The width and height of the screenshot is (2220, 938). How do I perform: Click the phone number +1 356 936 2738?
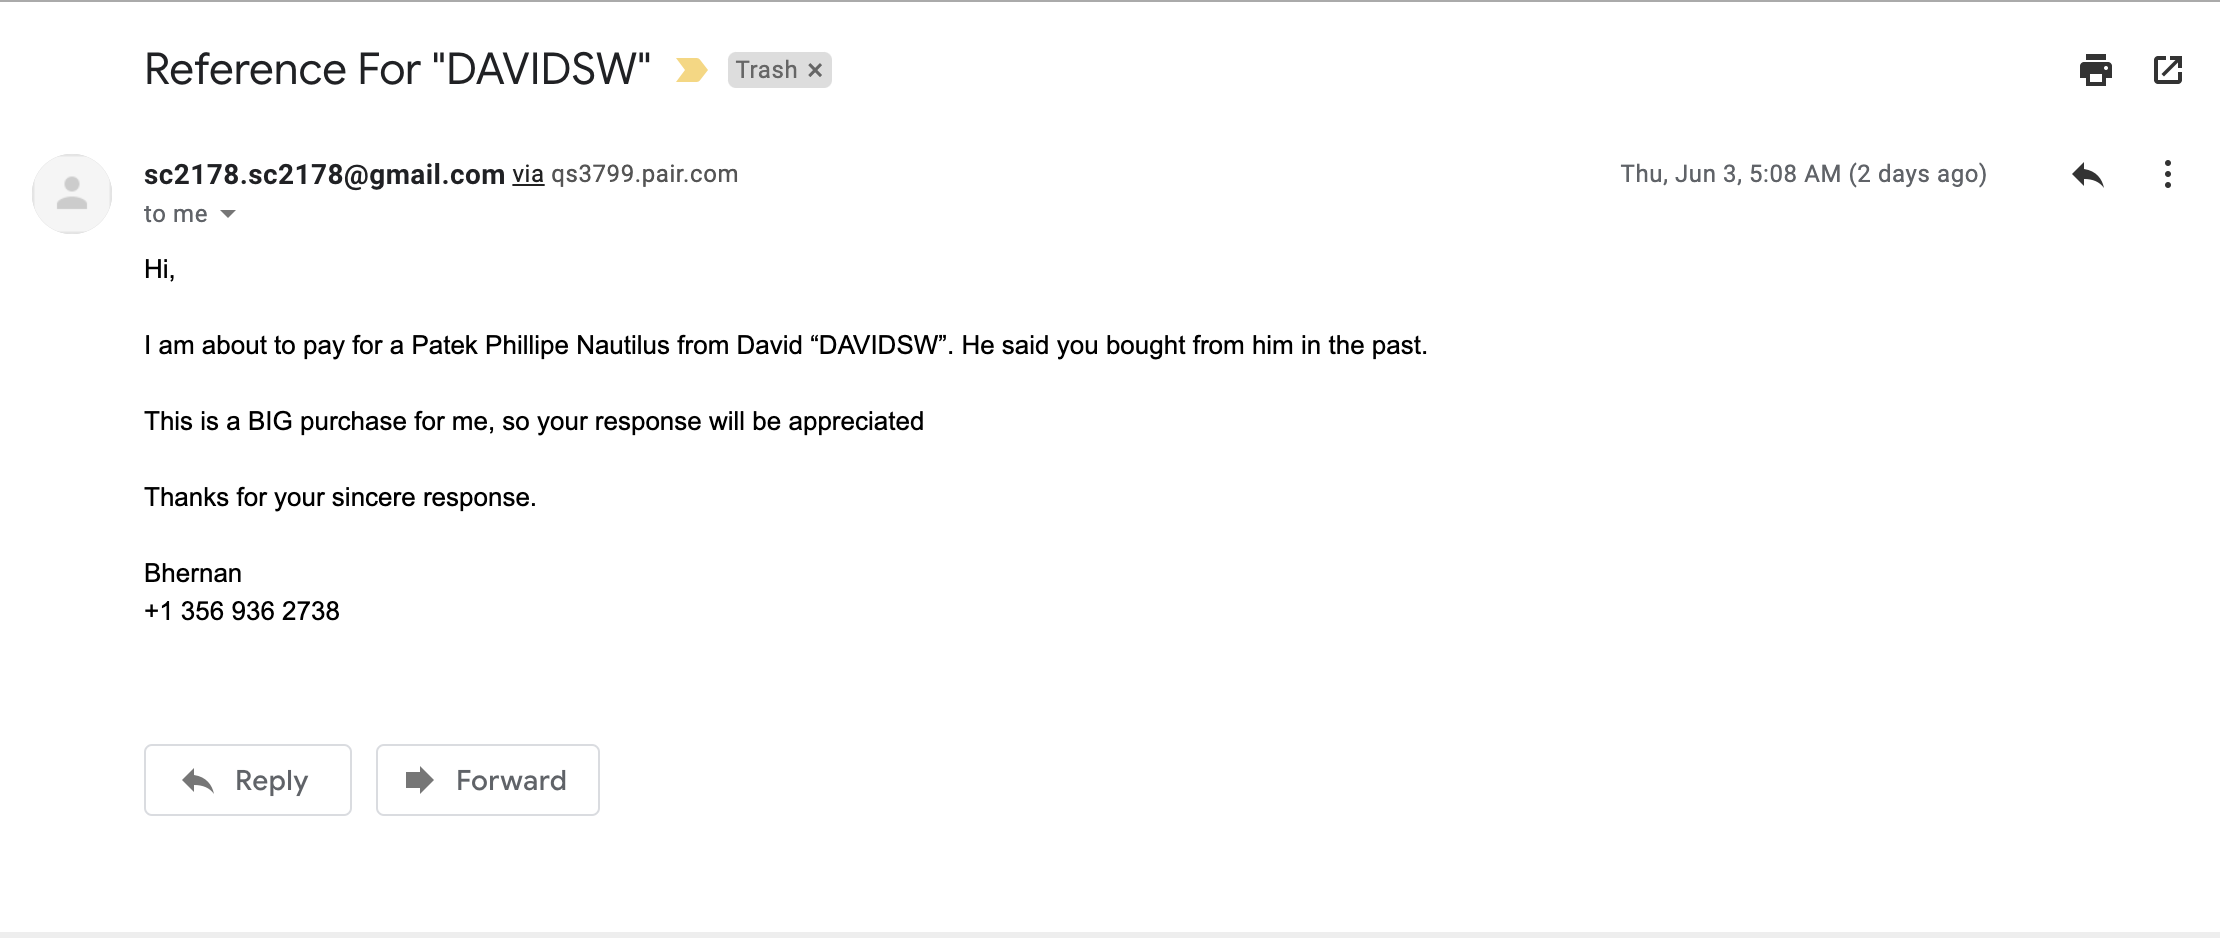(242, 611)
